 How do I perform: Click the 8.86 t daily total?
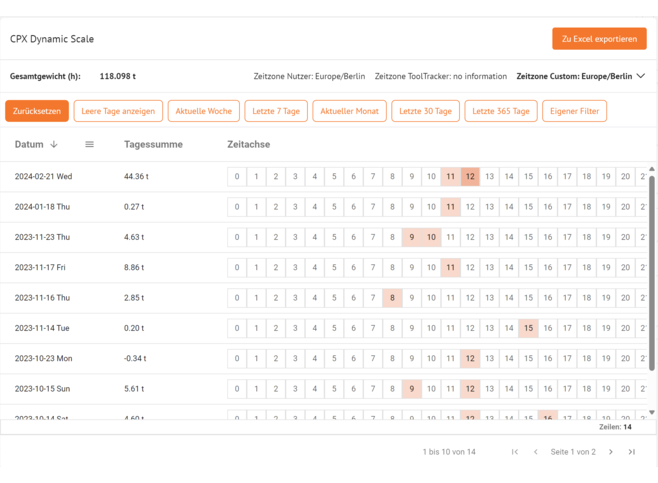[x=134, y=267]
